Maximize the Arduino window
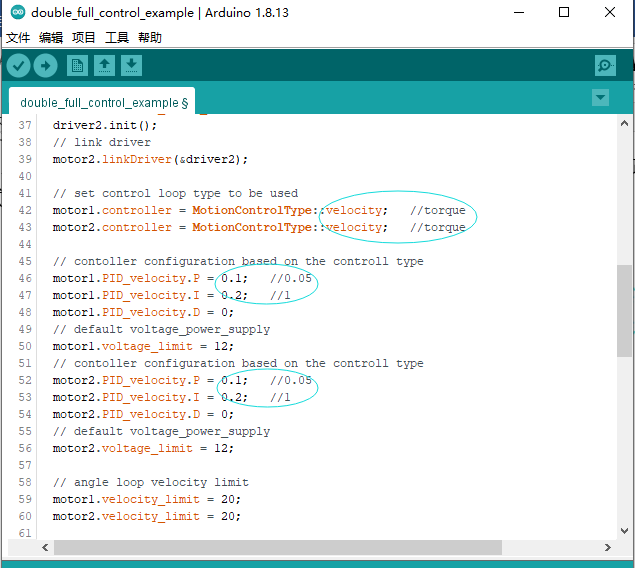This screenshot has height=568, width=635. [x=564, y=13]
